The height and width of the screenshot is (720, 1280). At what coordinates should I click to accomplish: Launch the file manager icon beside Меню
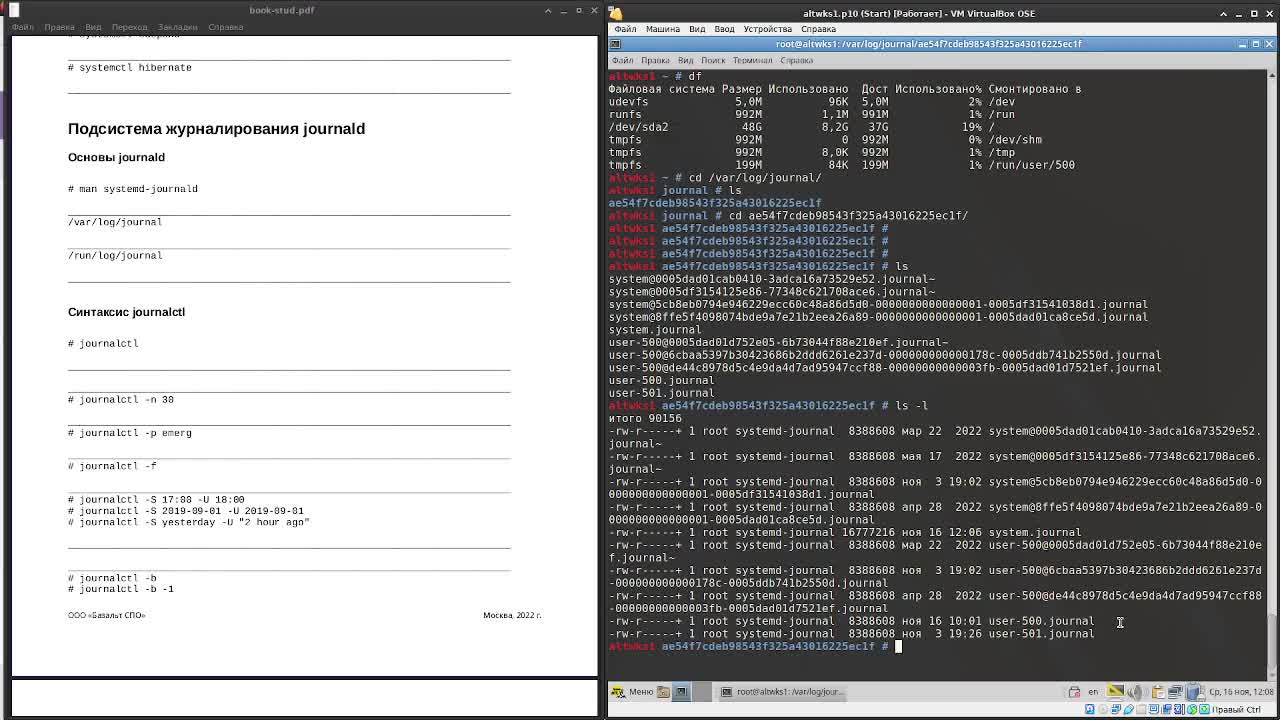click(x=664, y=692)
